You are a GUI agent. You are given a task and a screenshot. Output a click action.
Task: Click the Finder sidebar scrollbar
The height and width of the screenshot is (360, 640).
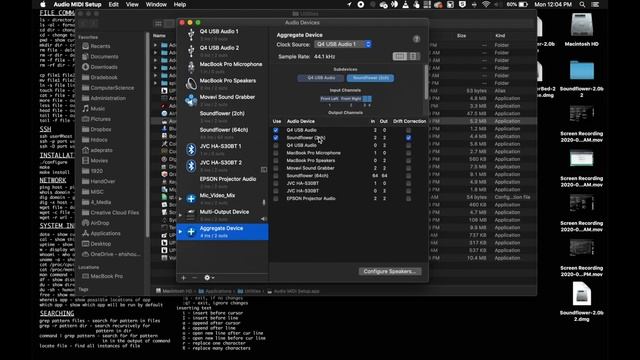[147, 135]
